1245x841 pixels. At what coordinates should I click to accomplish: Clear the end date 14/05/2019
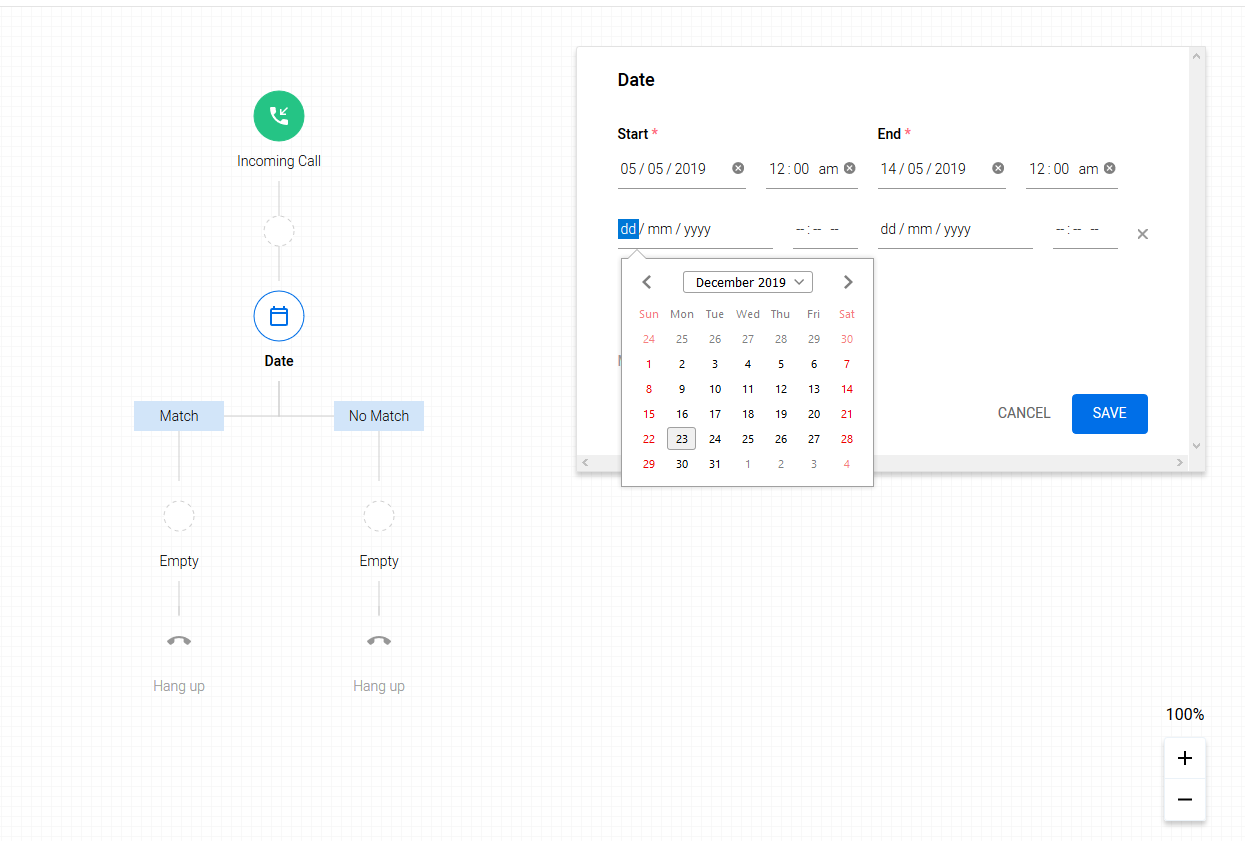[998, 168]
